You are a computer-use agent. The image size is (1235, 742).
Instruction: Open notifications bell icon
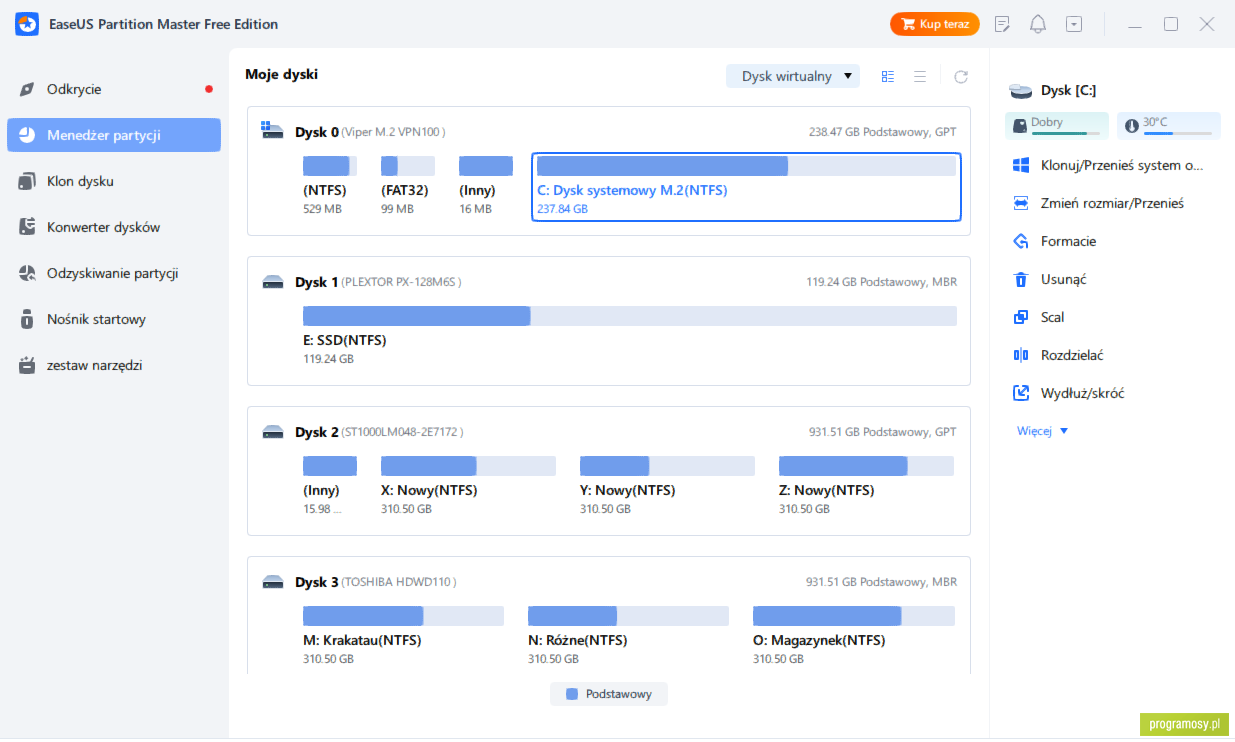1038,24
